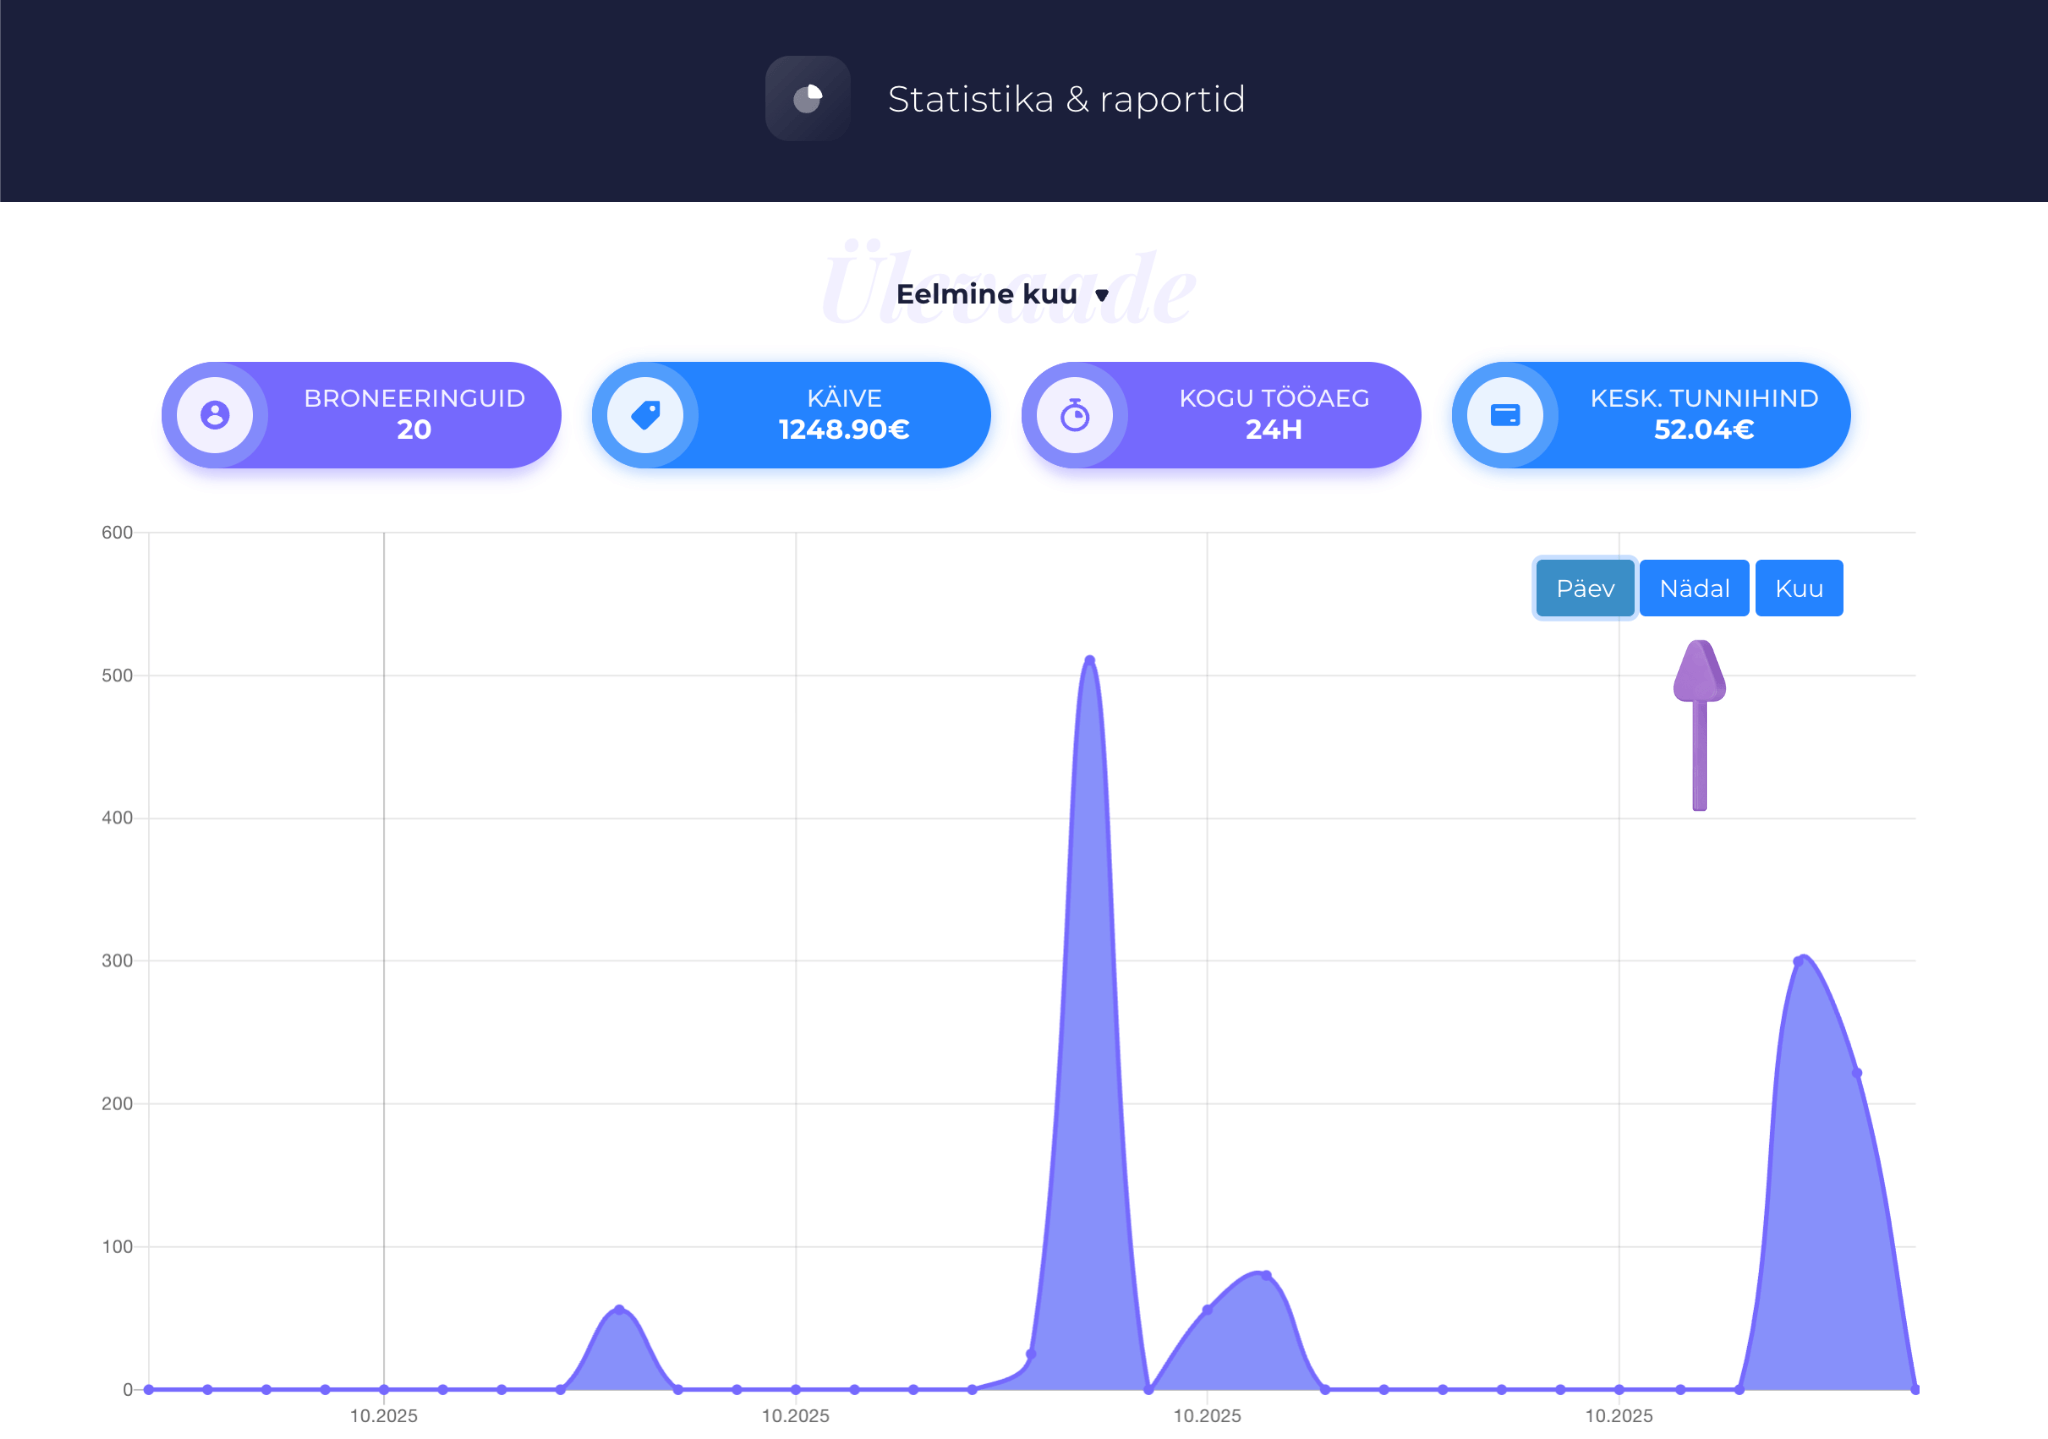The image size is (2048, 1439).
Task: Click the purple upward arrow pointer
Action: 1699,723
